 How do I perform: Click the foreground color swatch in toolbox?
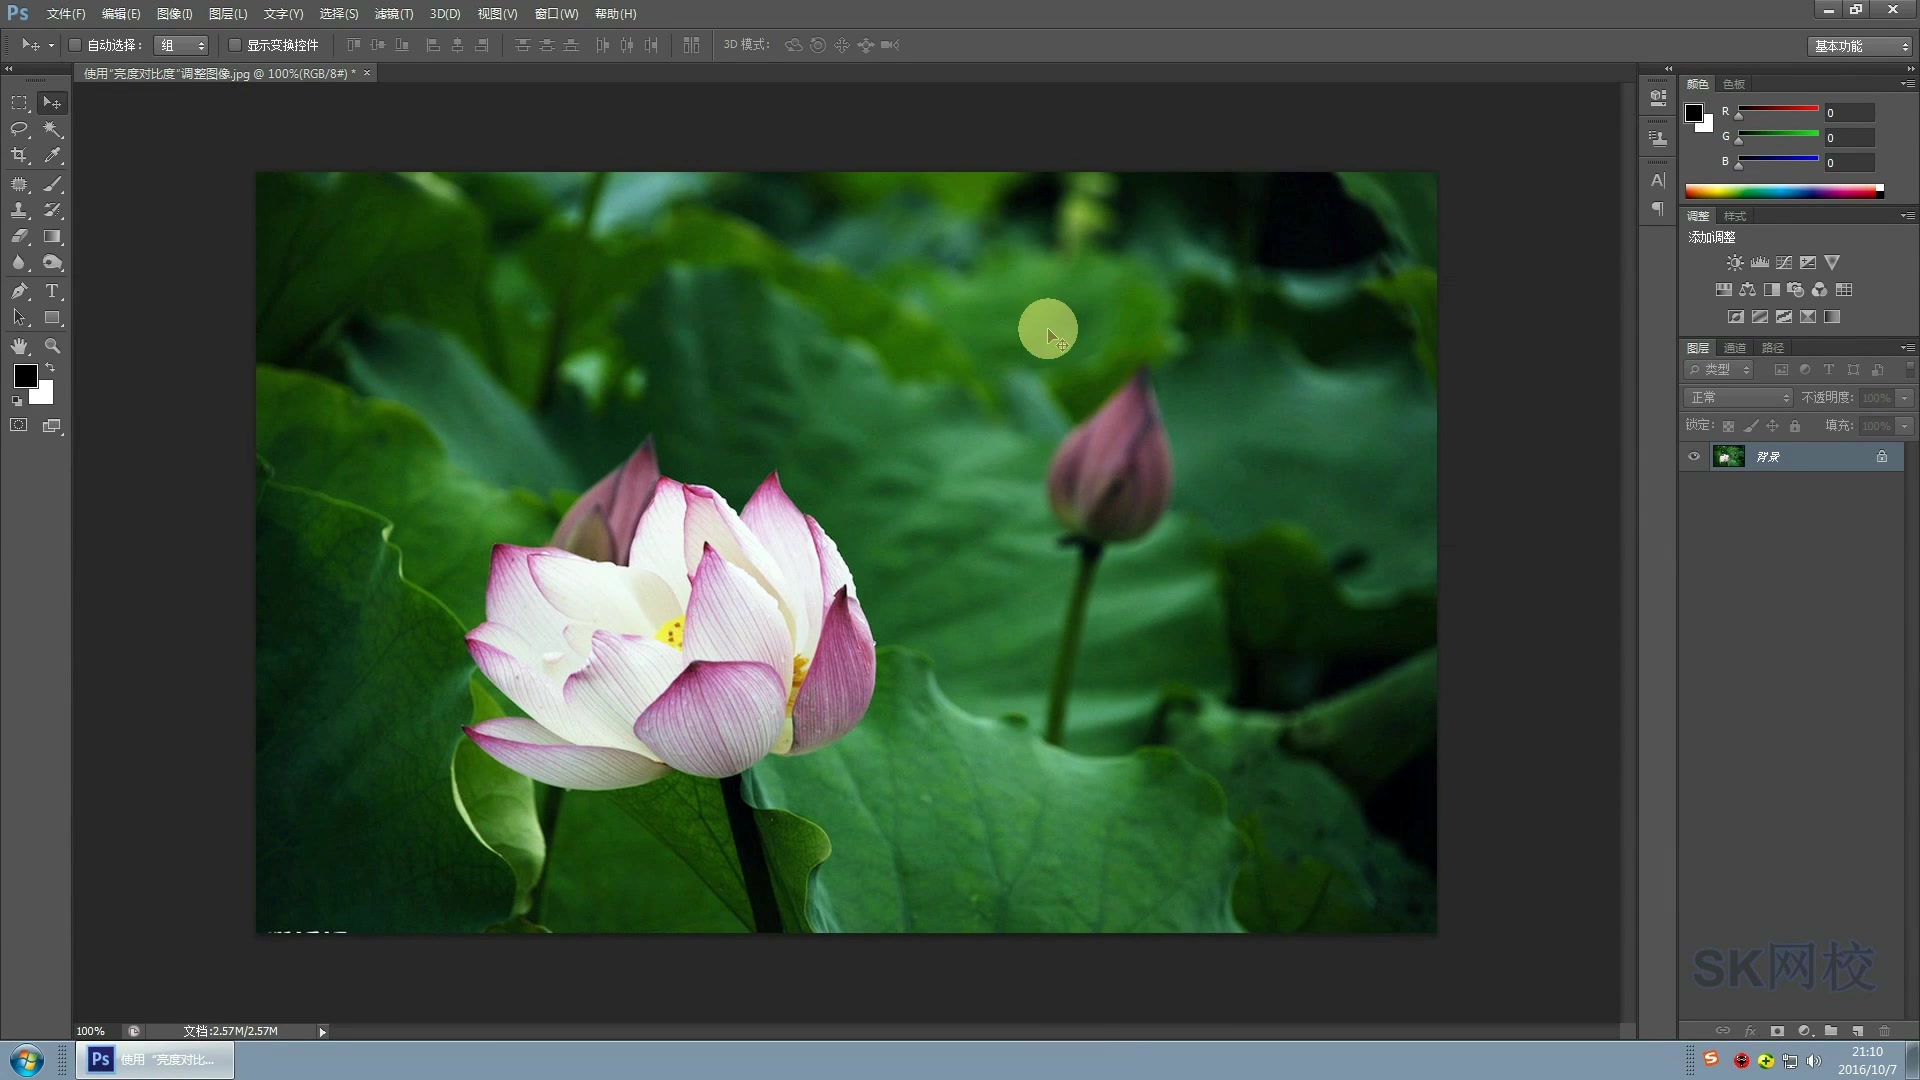(25, 376)
